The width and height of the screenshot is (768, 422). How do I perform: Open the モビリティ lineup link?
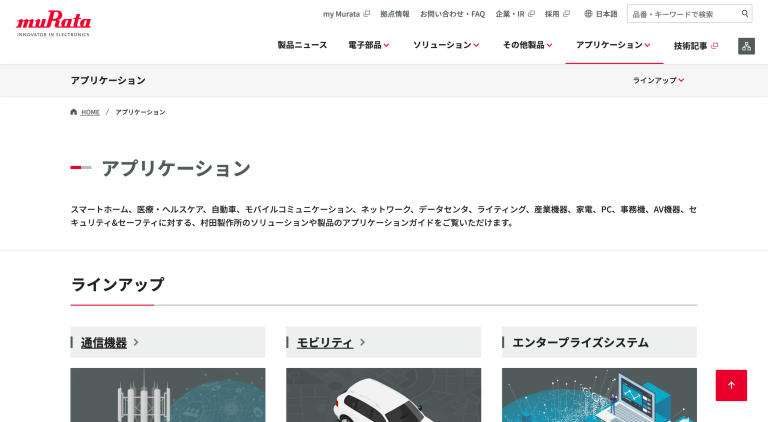pyautogui.click(x=325, y=343)
